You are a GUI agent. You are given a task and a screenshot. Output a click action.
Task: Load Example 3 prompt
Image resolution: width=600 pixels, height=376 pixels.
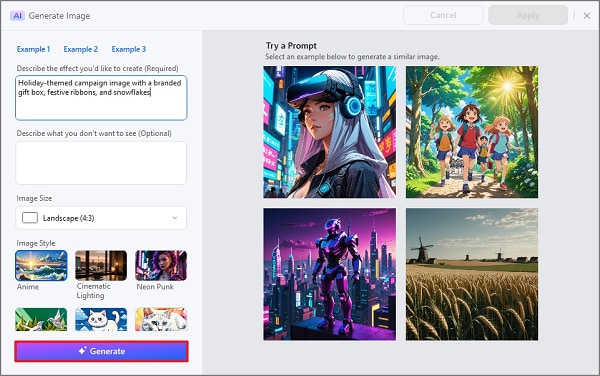[129, 49]
